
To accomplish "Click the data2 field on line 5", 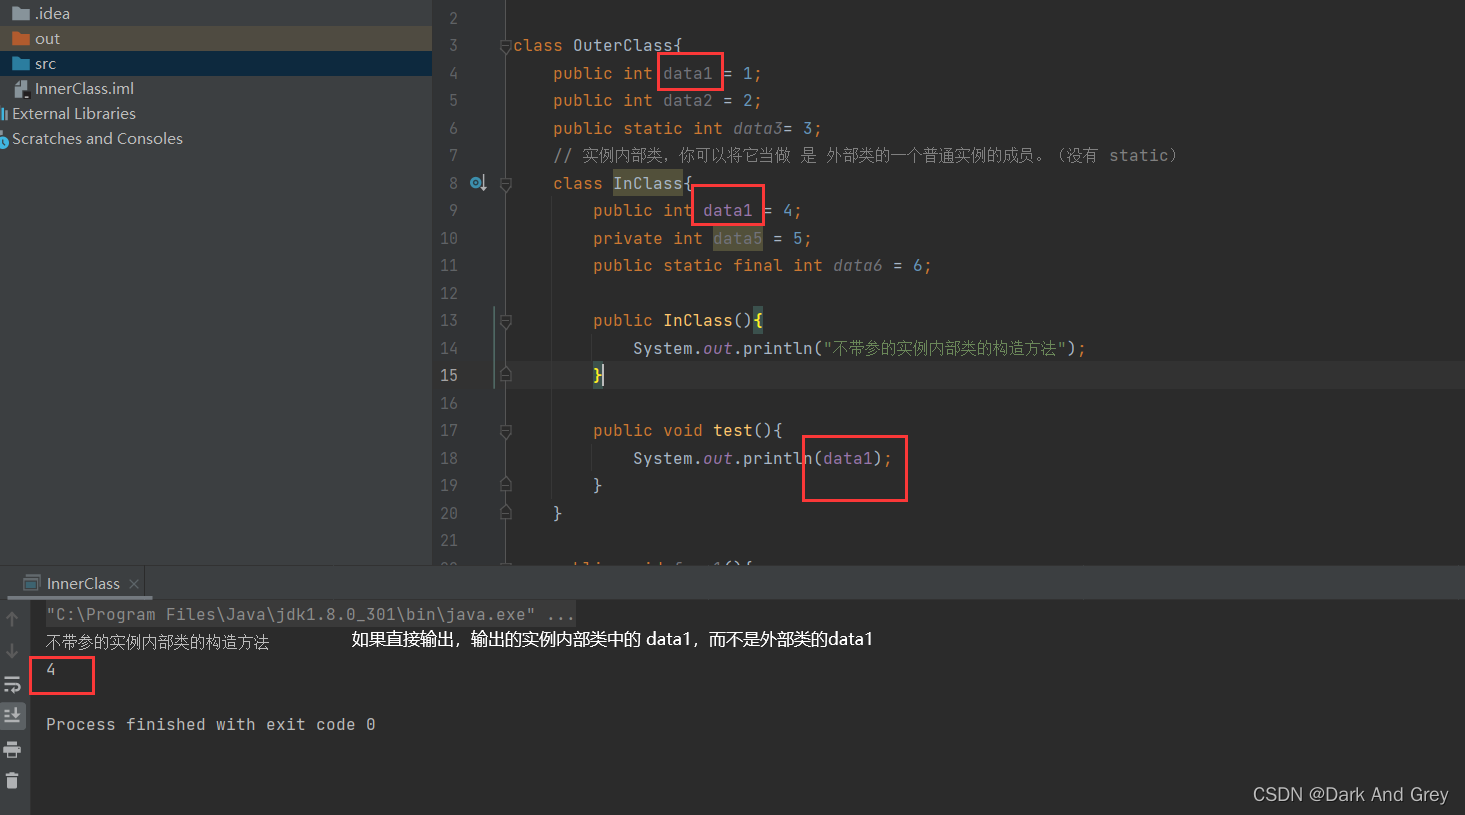I will (x=688, y=100).
